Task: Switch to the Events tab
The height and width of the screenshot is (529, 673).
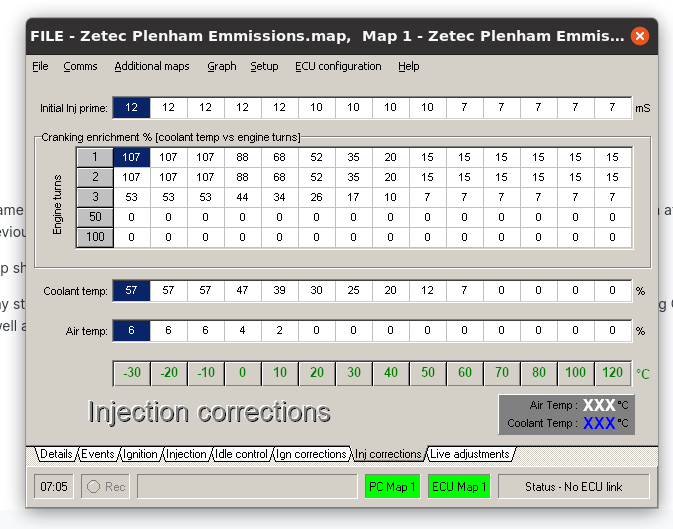Action: click(x=98, y=454)
